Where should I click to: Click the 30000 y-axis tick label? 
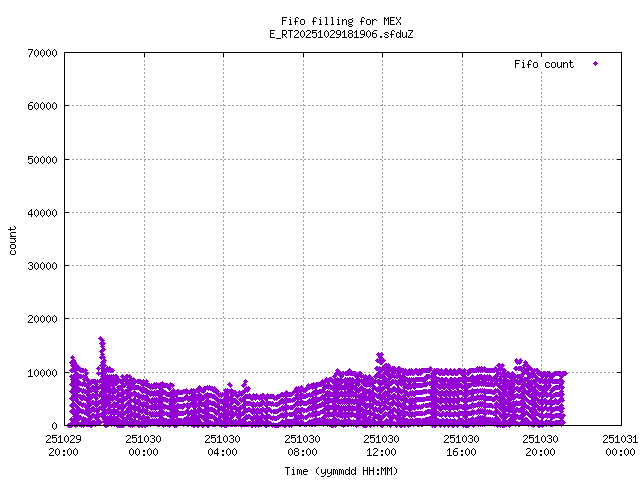[x=38, y=266]
